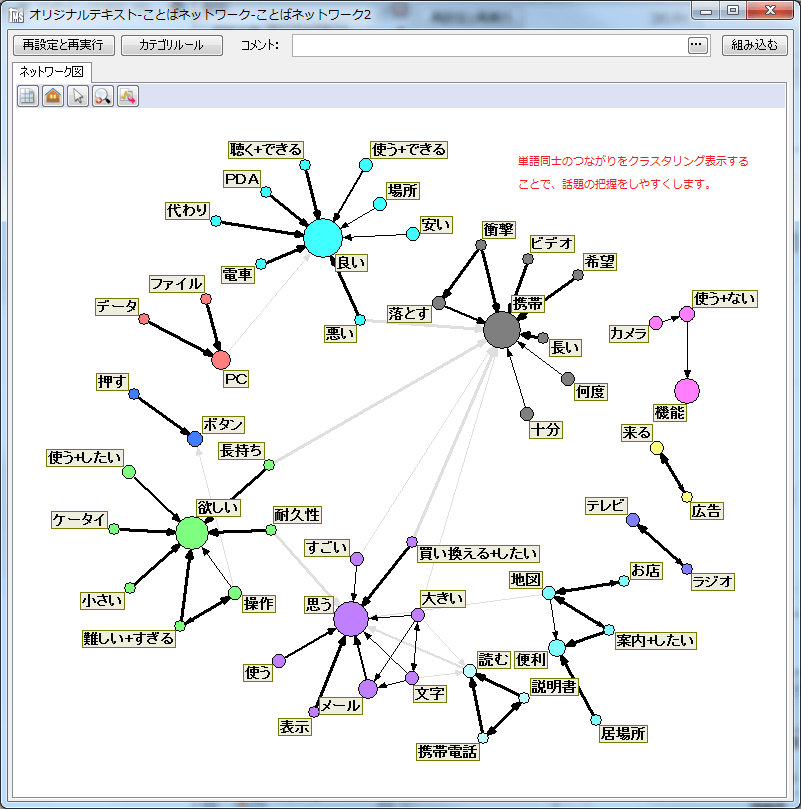The width and height of the screenshot is (801, 809).
Task: Select the grid layout tool icon
Action: [27, 96]
